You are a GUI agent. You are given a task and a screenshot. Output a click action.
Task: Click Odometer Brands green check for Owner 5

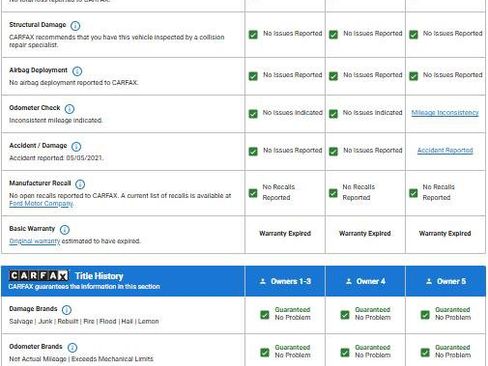(425, 352)
